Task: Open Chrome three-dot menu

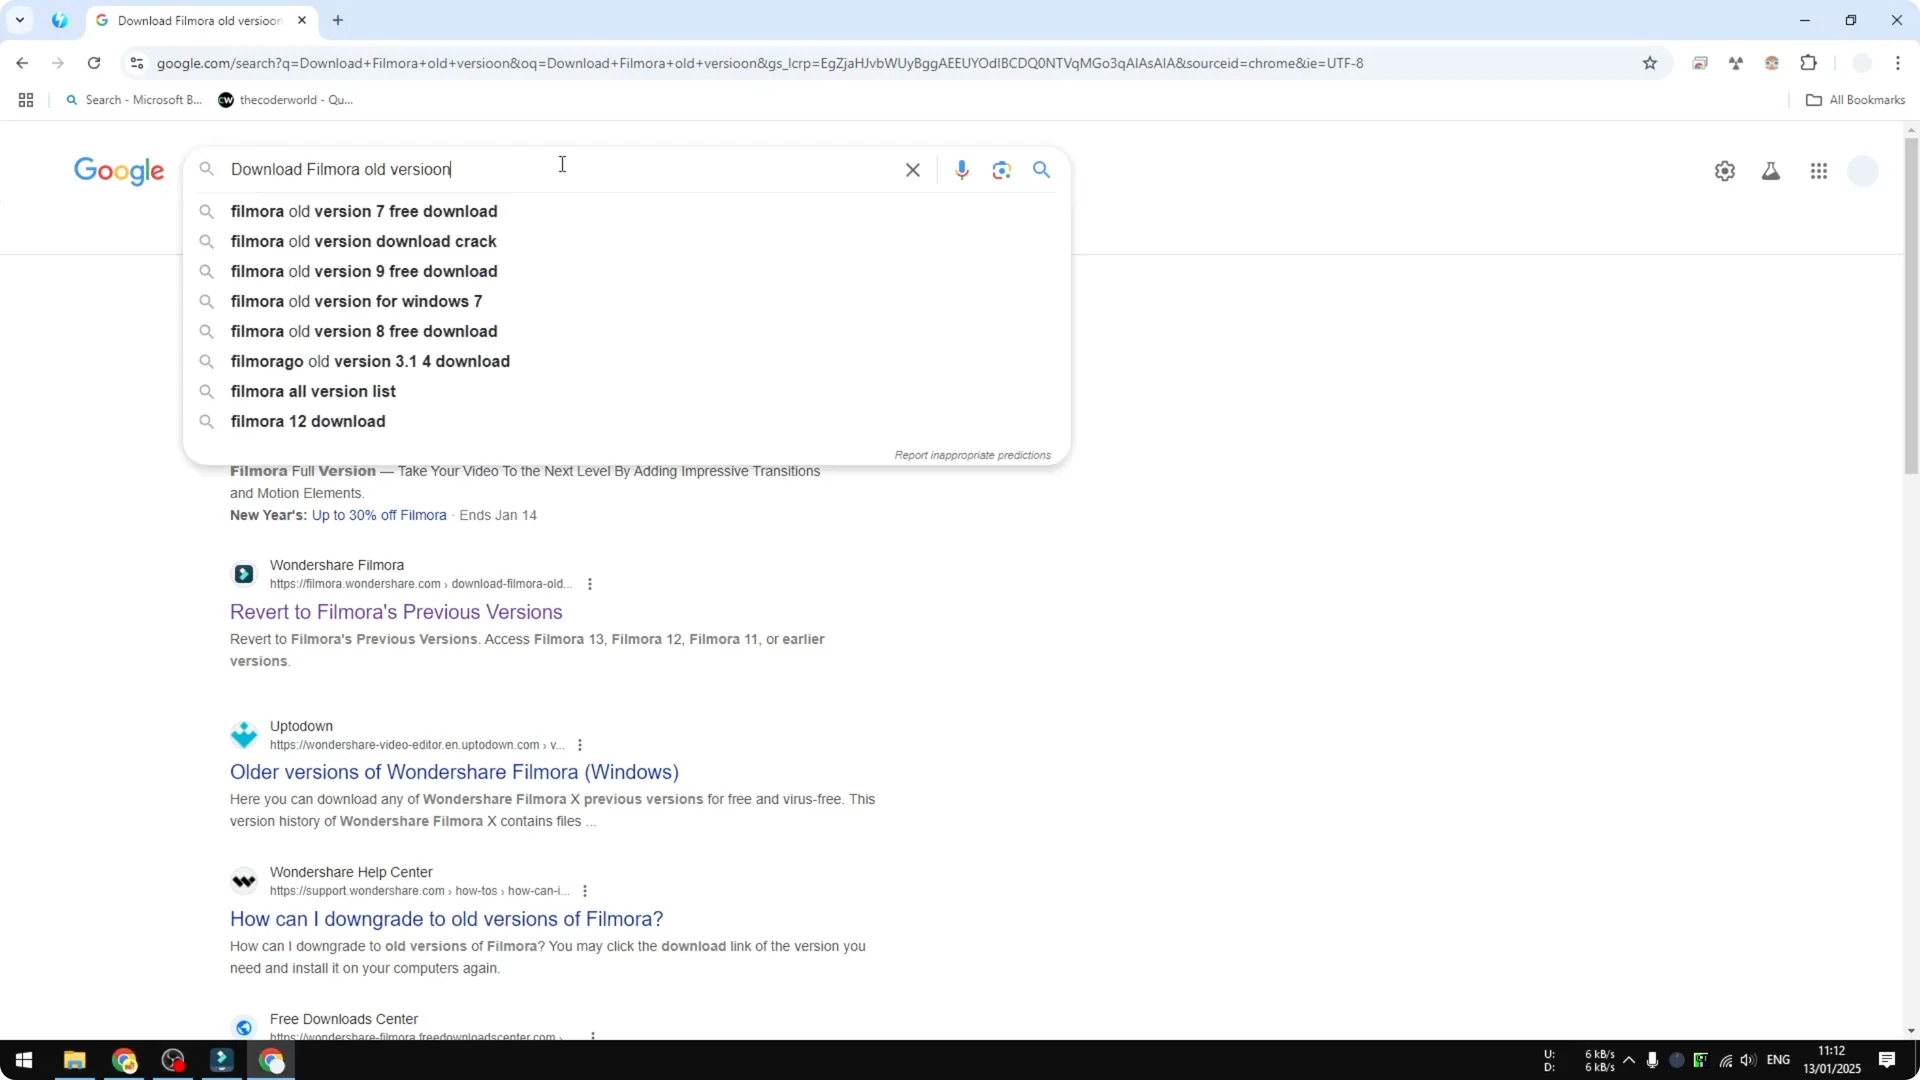Action: 1897,63
